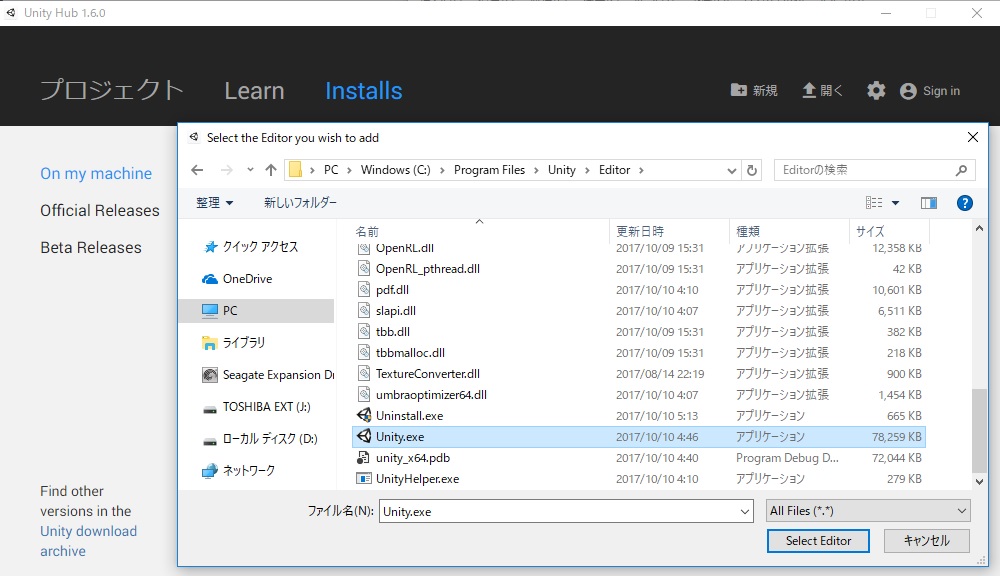Select the Uninstall.exe Unity icon
This screenshot has height=576, width=1000.
point(364,415)
